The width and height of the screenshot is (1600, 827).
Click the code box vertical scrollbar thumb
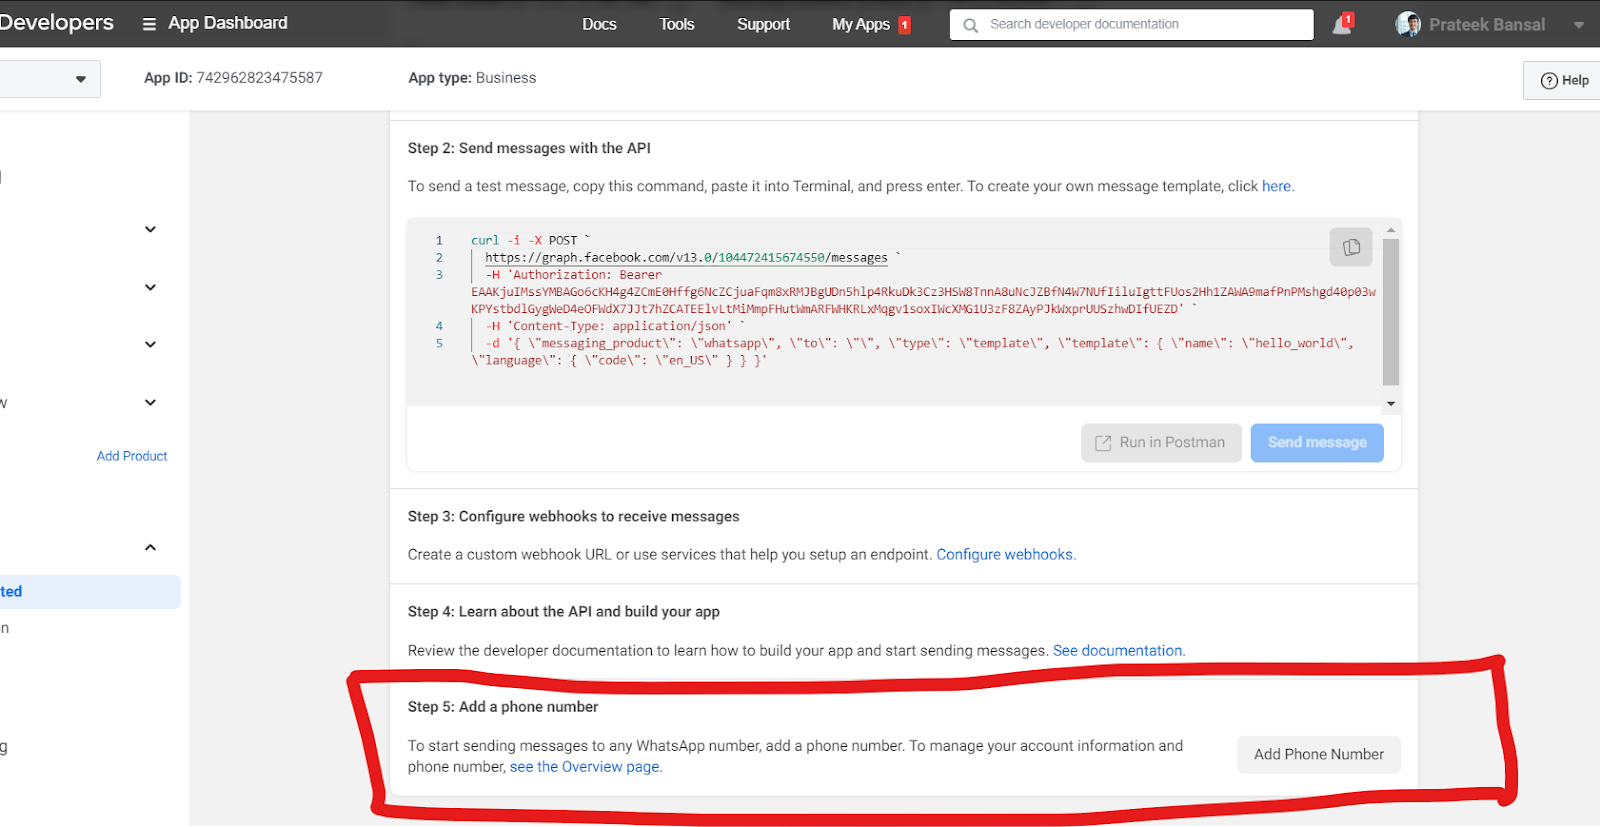[x=1391, y=312]
